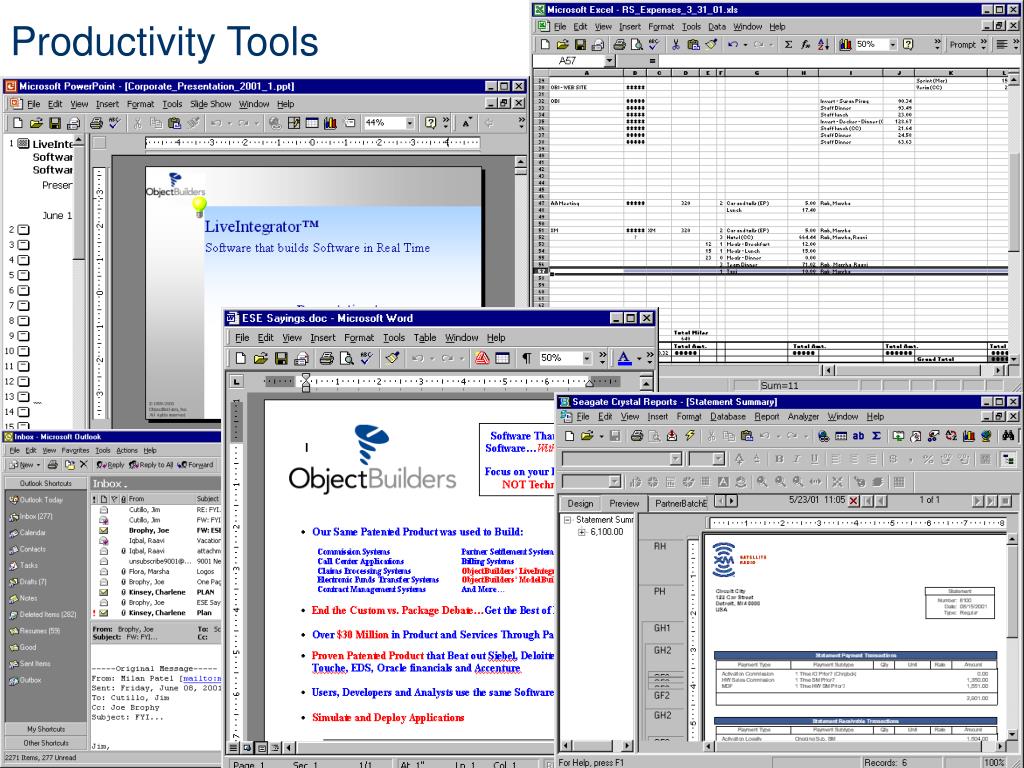Click PowerPoint slide vertical scrollbar up arrow

(x=520, y=161)
